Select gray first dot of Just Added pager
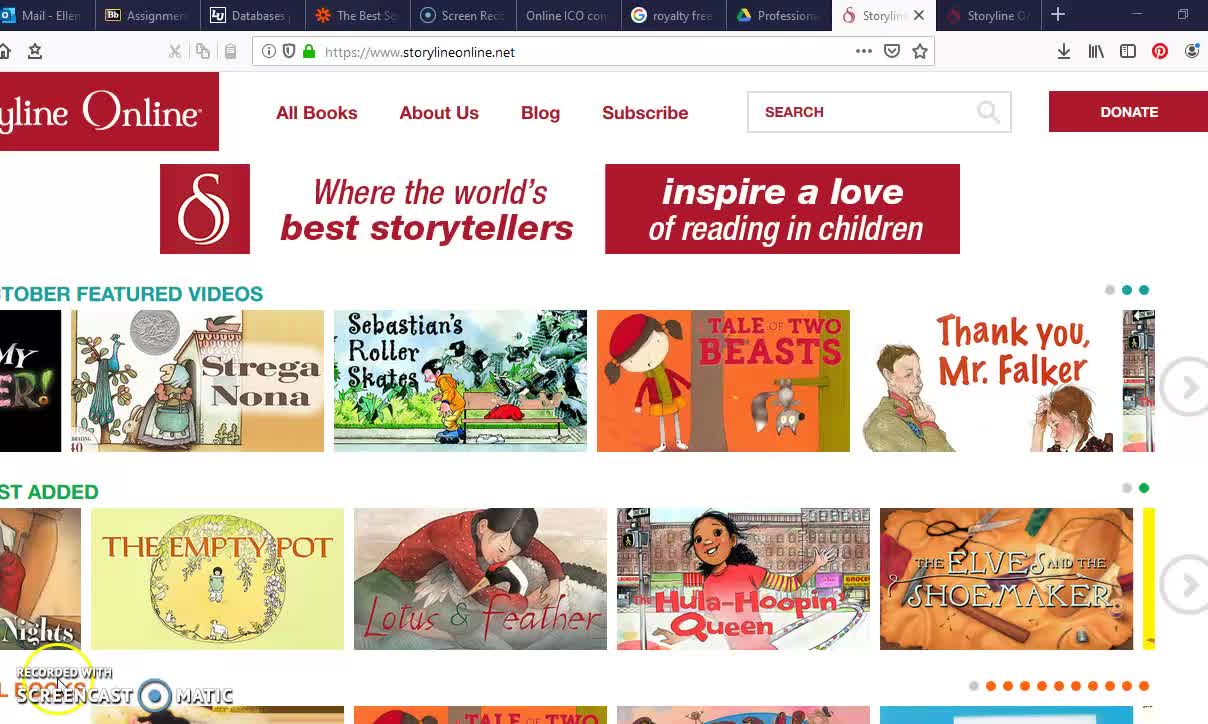 [x=1127, y=488]
